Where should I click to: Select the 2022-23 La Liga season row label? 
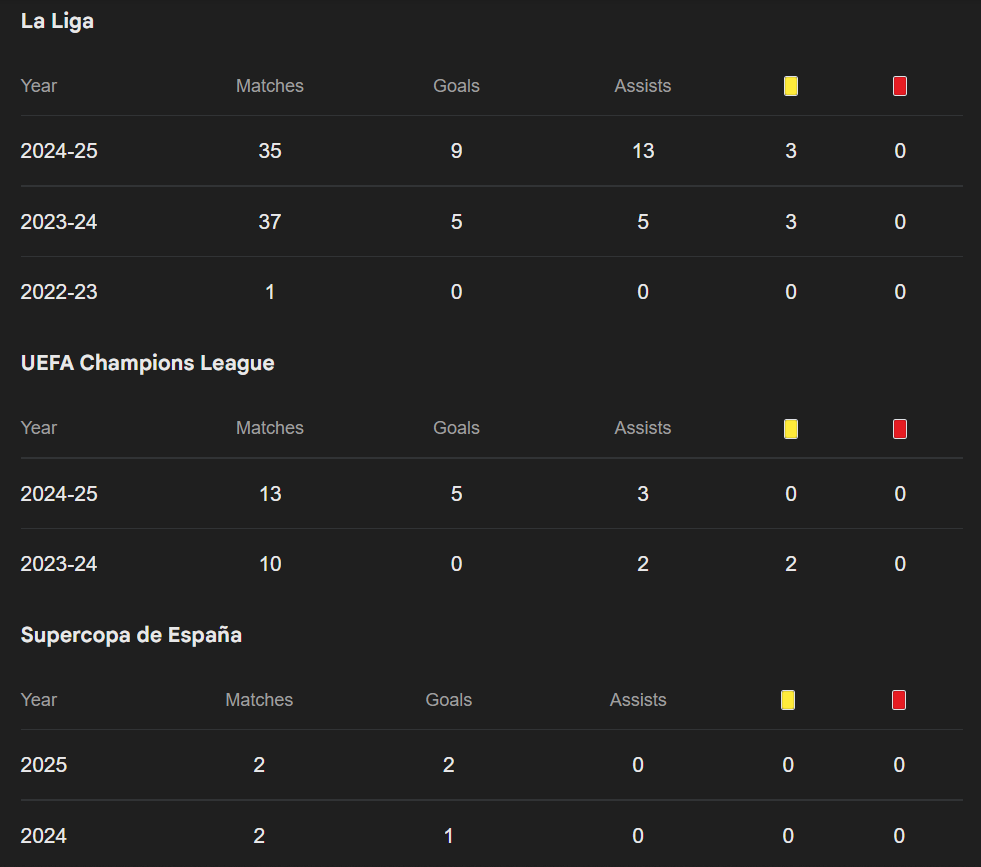(x=59, y=292)
